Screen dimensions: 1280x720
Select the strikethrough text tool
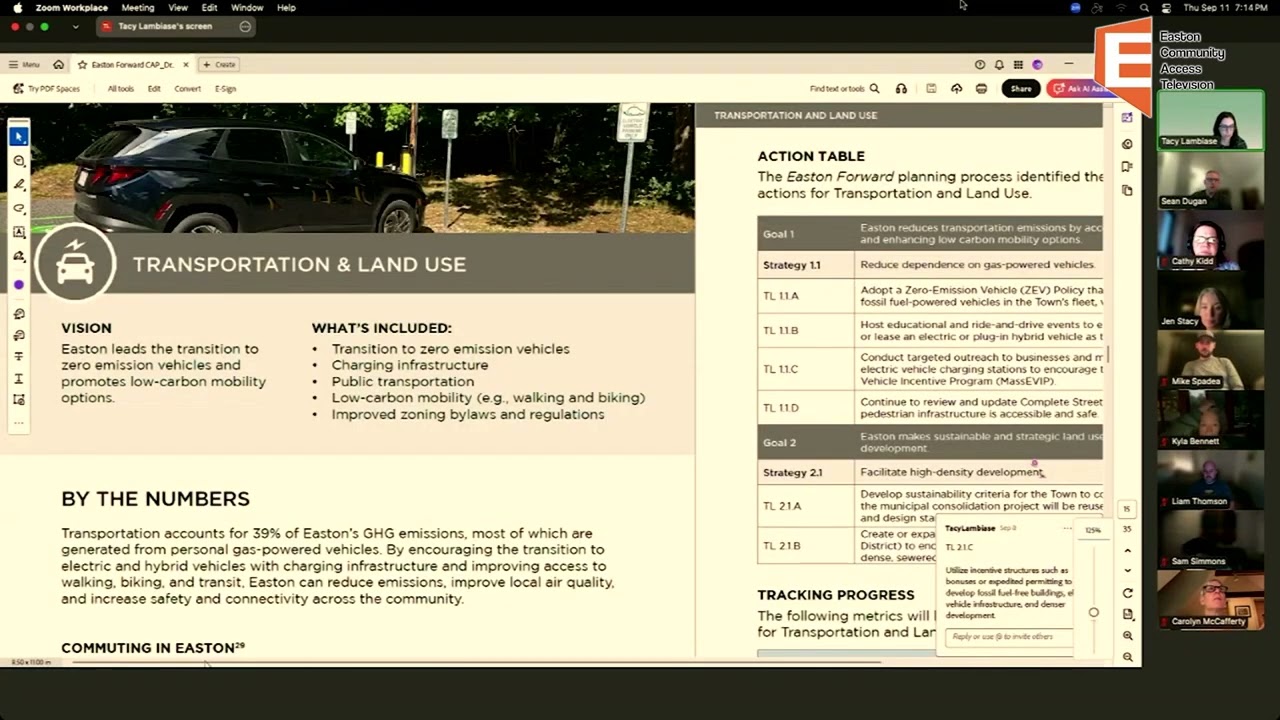click(x=19, y=357)
